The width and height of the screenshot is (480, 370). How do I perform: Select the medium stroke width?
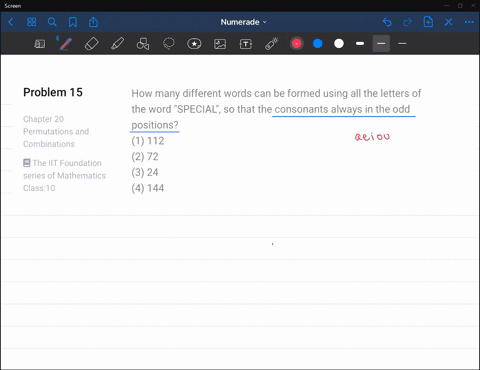[x=381, y=44]
